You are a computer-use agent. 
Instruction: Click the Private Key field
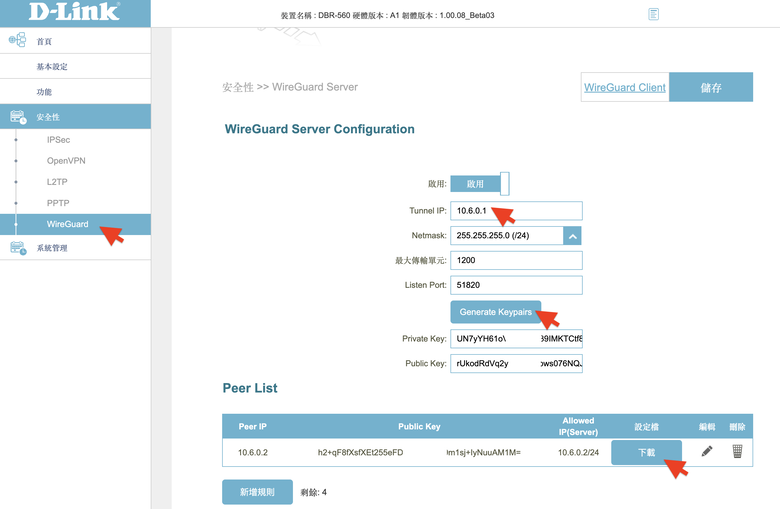516,339
